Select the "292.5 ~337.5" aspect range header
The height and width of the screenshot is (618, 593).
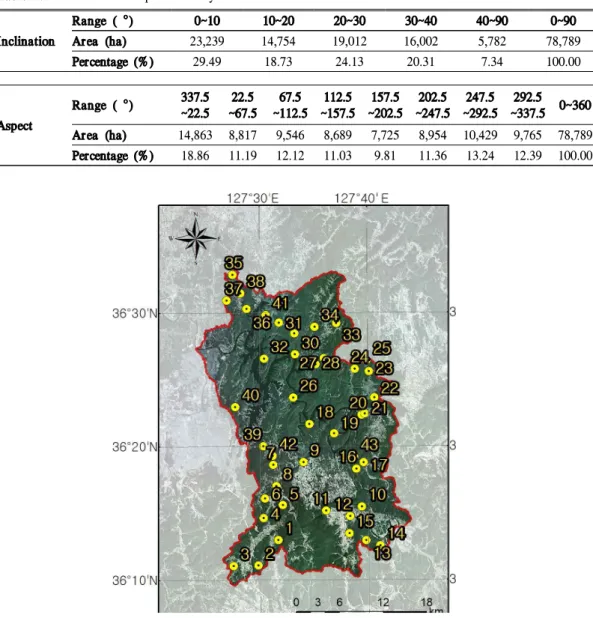pyautogui.click(x=528, y=105)
